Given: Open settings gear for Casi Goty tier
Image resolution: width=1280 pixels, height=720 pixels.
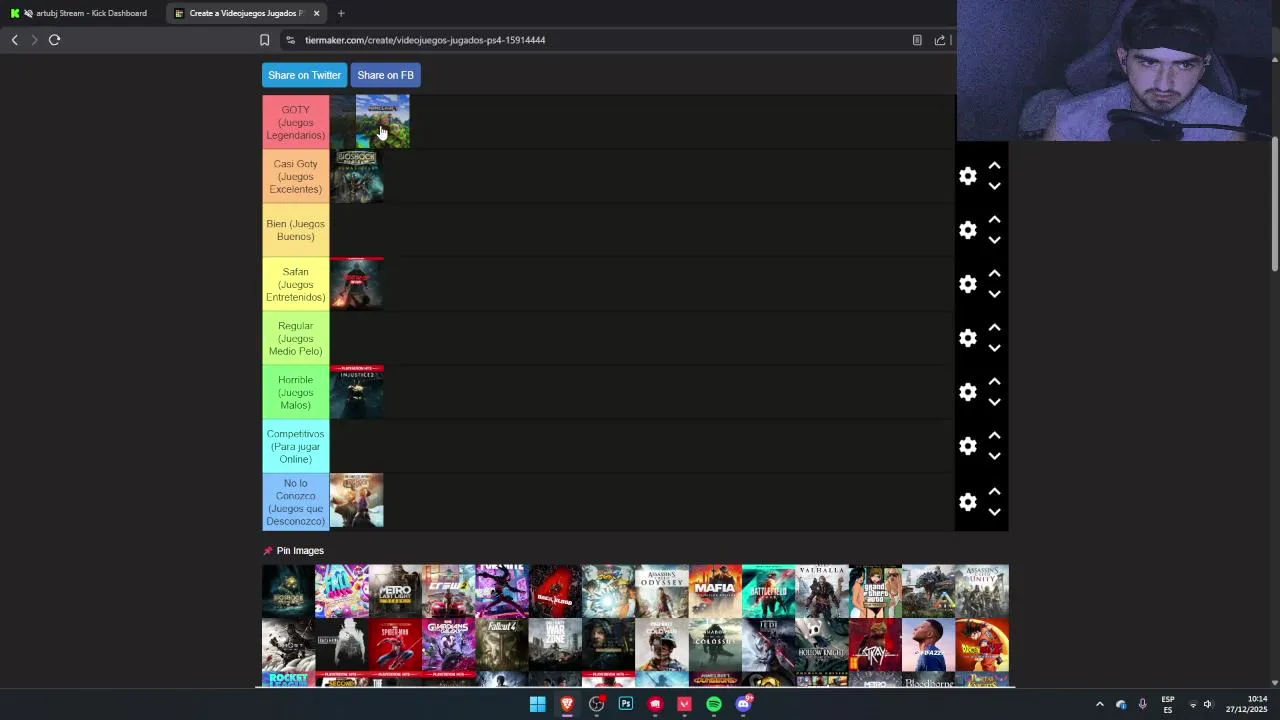Looking at the screenshot, I should click(x=968, y=176).
